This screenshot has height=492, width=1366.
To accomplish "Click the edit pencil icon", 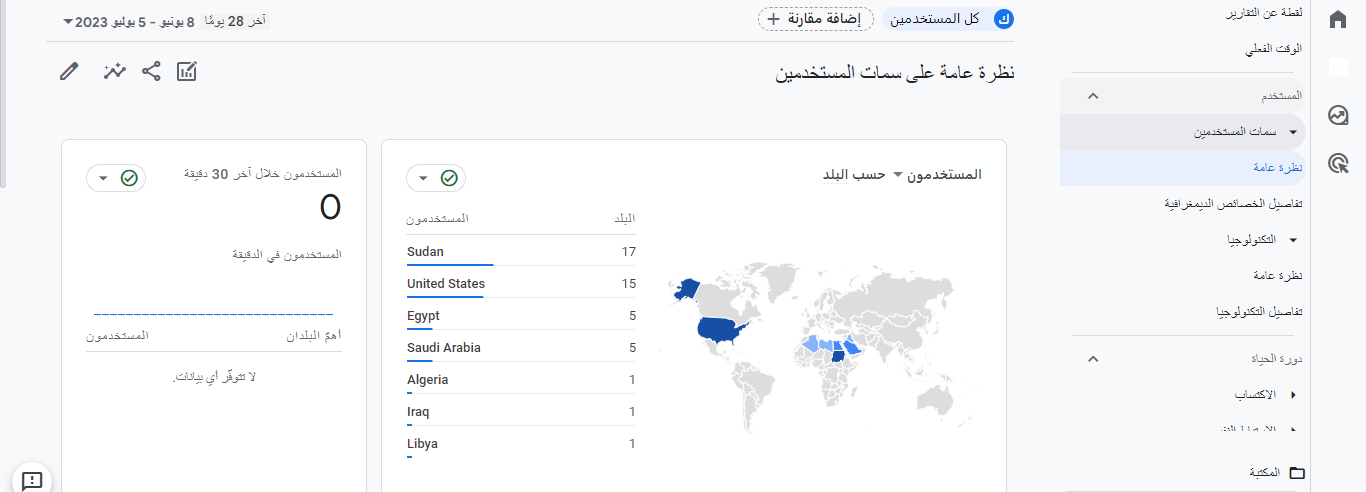I will pyautogui.click(x=69, y=71).
